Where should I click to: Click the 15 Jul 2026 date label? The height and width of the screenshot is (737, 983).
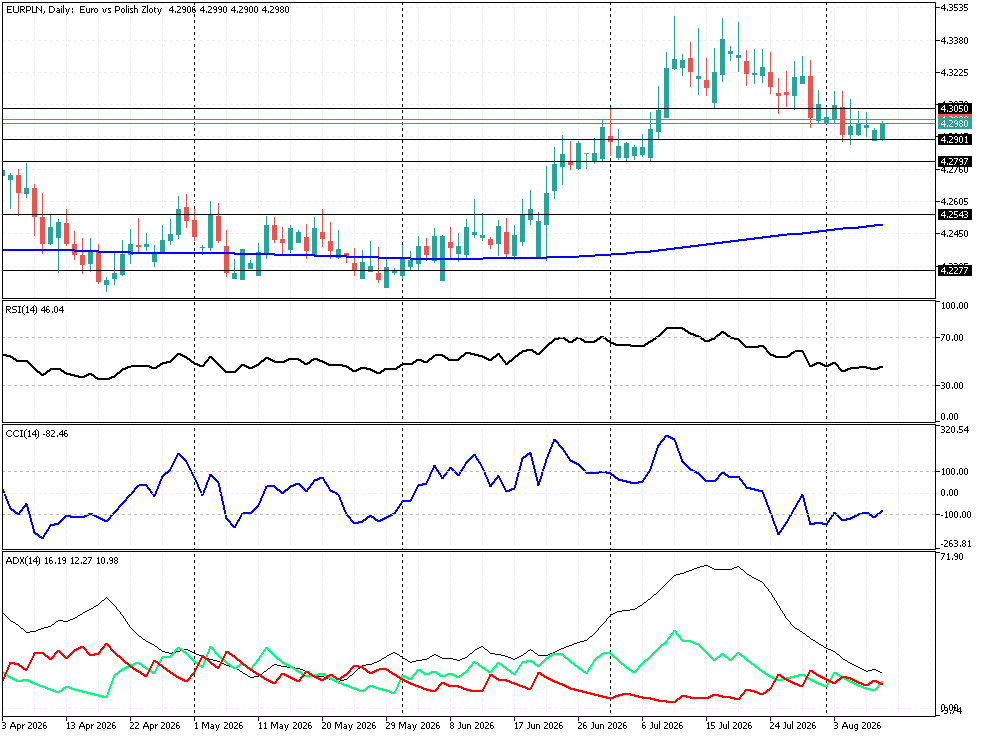coord(730,726)
